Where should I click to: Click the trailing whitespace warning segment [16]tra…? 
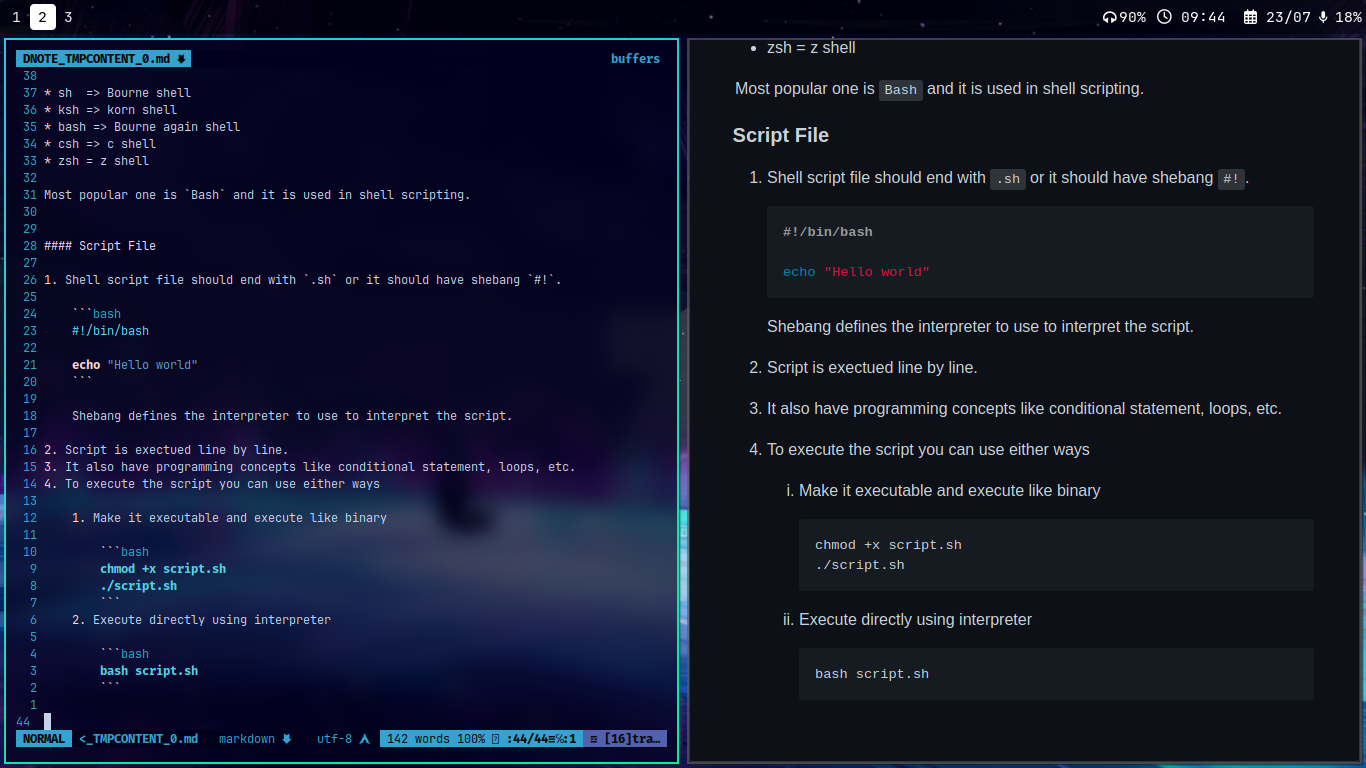(x=625, y=739)
